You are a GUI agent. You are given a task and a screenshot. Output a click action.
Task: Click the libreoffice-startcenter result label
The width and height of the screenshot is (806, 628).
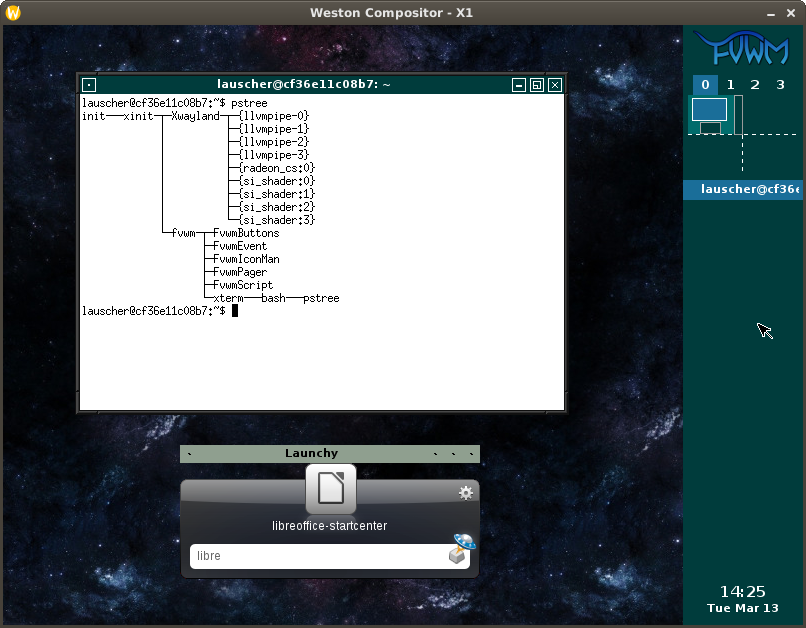click(x=329, y=526)
